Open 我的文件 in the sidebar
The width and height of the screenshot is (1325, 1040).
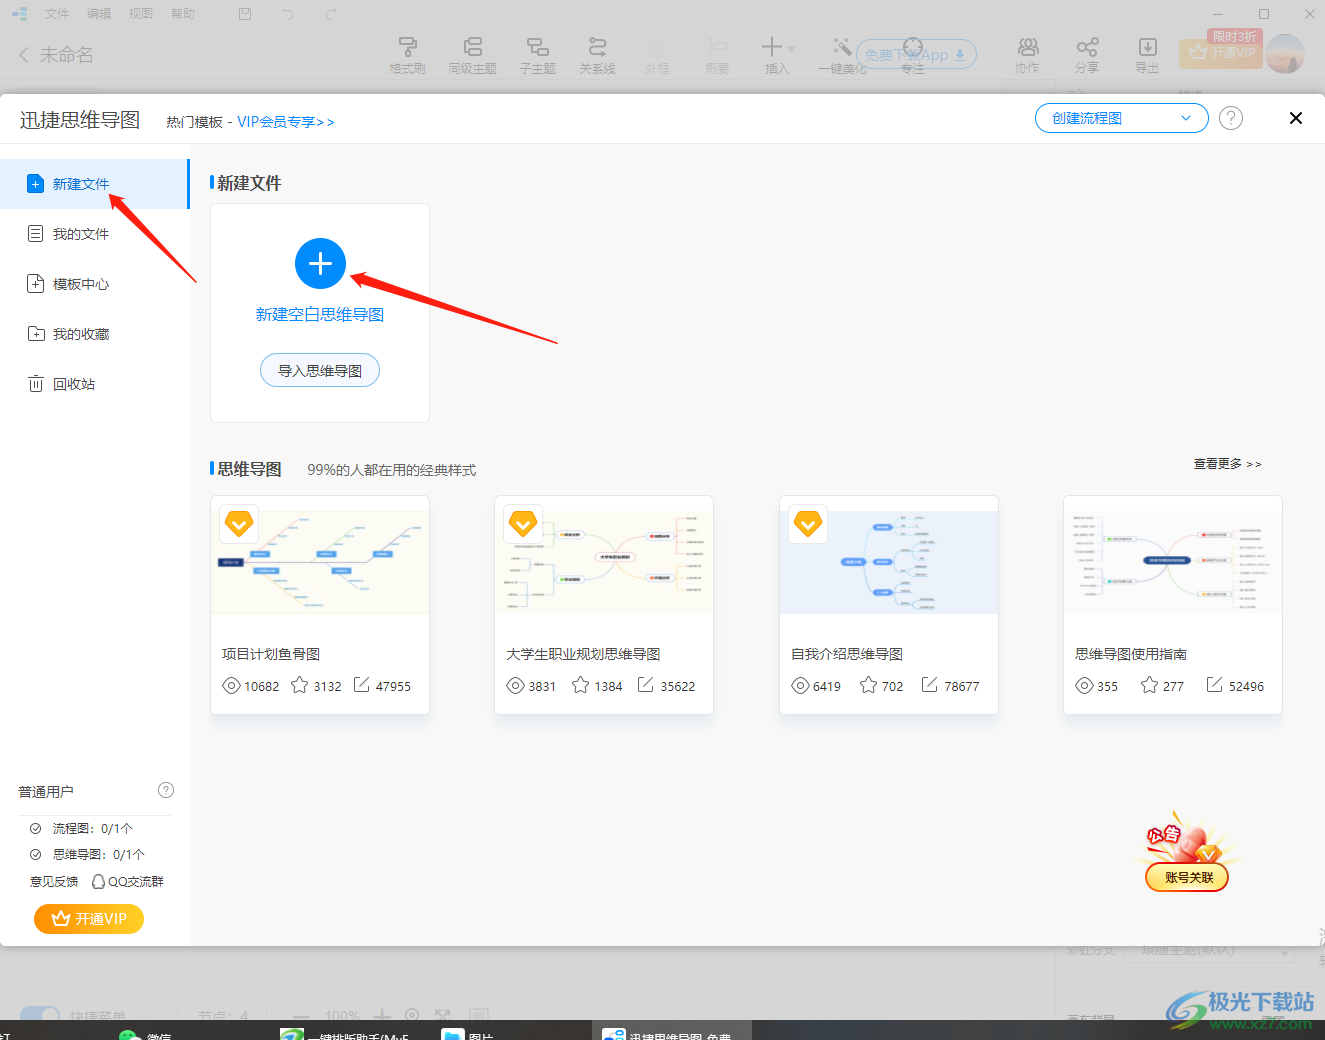[94, 234]
